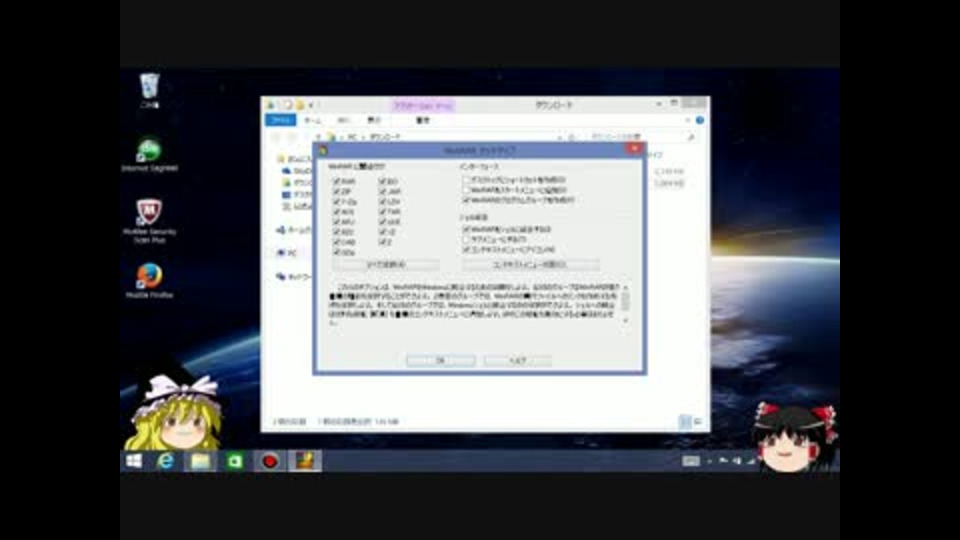Toggle the 7-Zip association checkbox
The width and height of the screenshot is (960, 540).
coord(337,201)
